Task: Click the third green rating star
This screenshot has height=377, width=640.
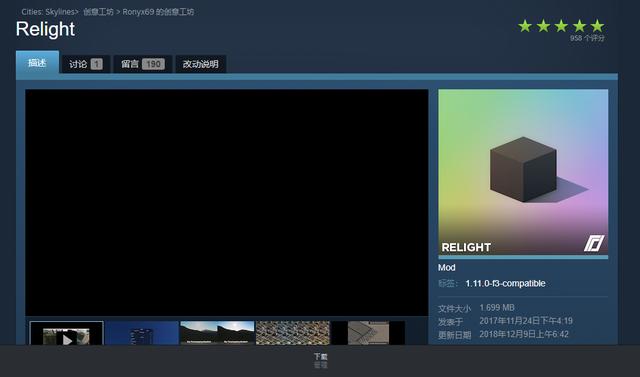Action: tap(561, 26)
